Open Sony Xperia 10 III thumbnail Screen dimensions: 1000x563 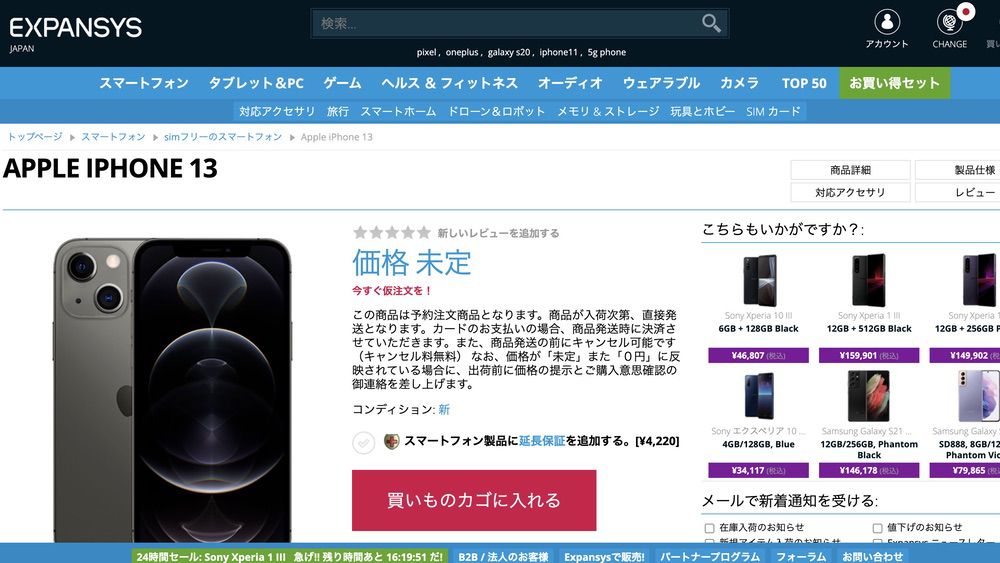(x=759, y=281)
